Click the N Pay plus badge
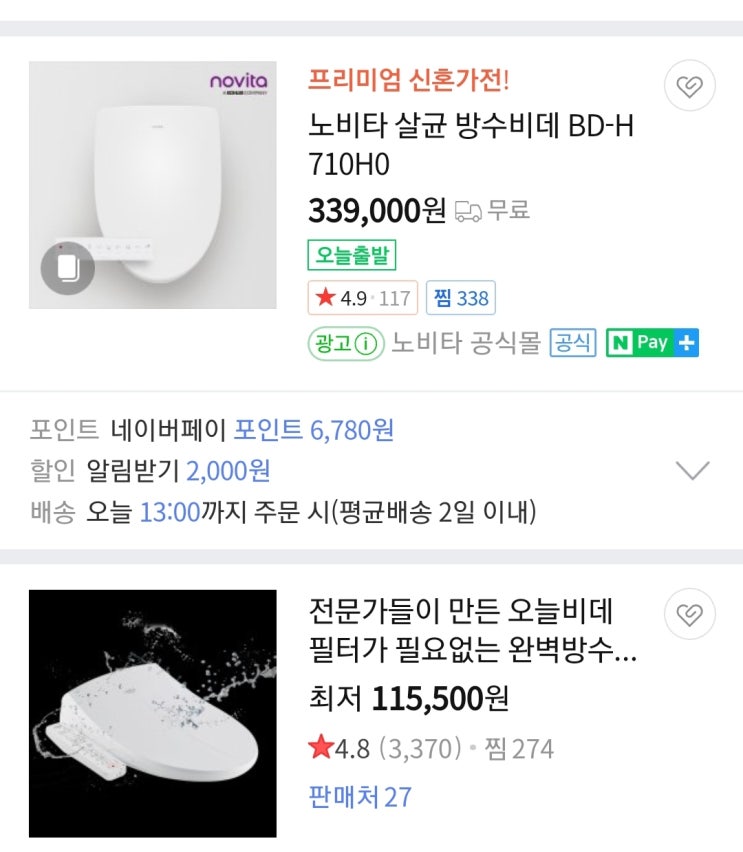 coord(652,343)
